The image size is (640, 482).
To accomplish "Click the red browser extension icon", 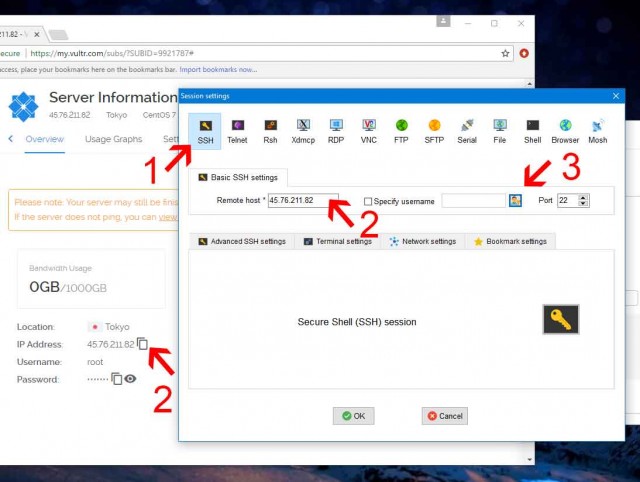I will 524,53.
